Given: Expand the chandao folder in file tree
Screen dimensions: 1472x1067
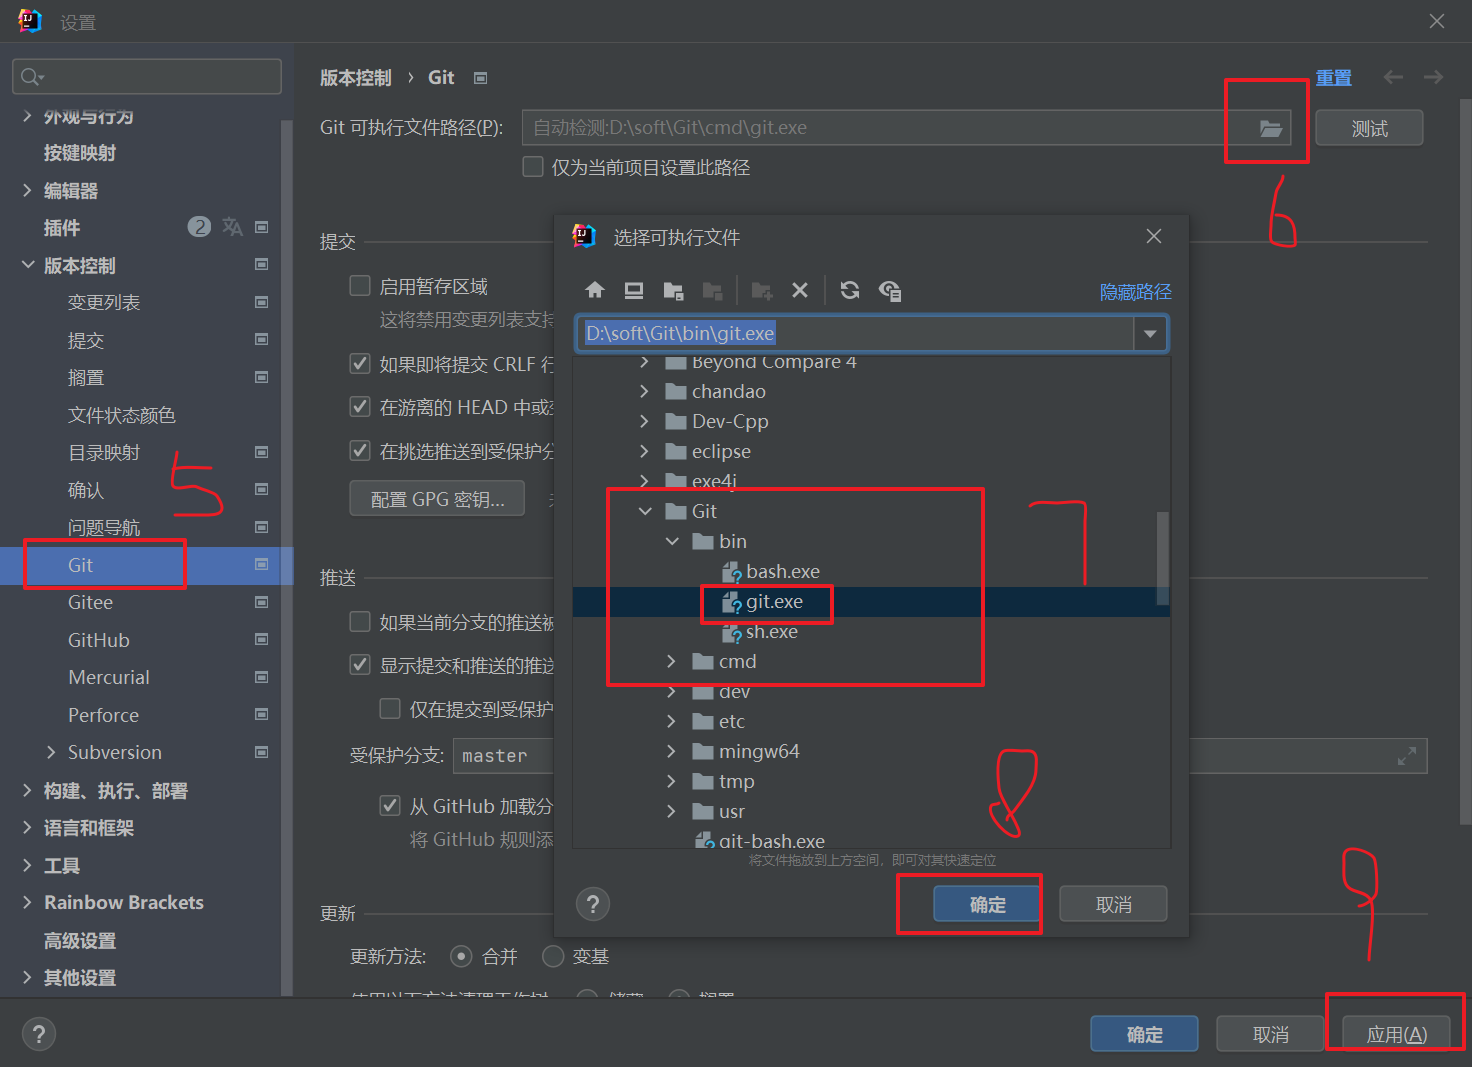Looking at the screenshot, I should [645, 391].
